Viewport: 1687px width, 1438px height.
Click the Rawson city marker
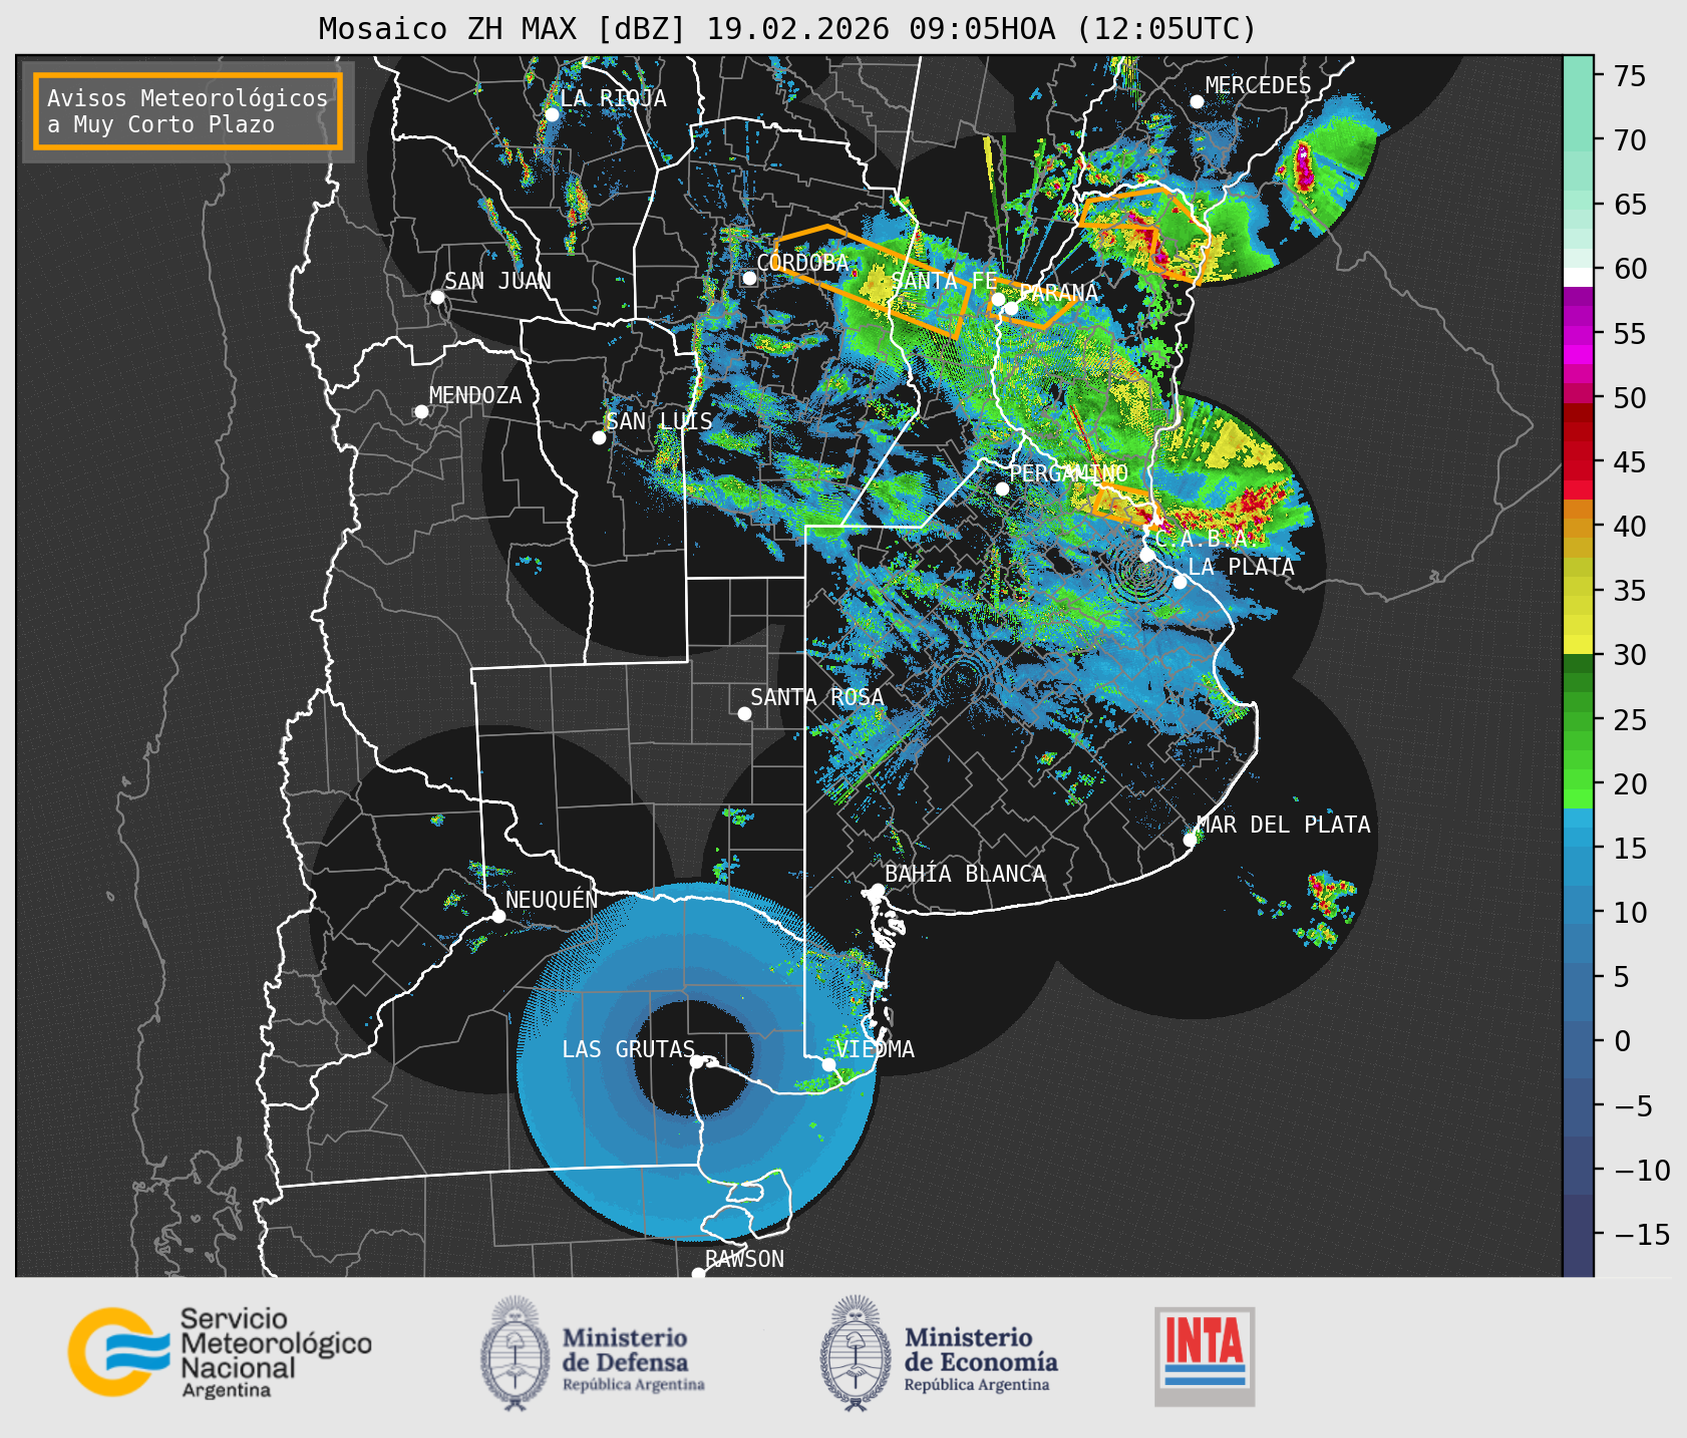coord(698,1273)
